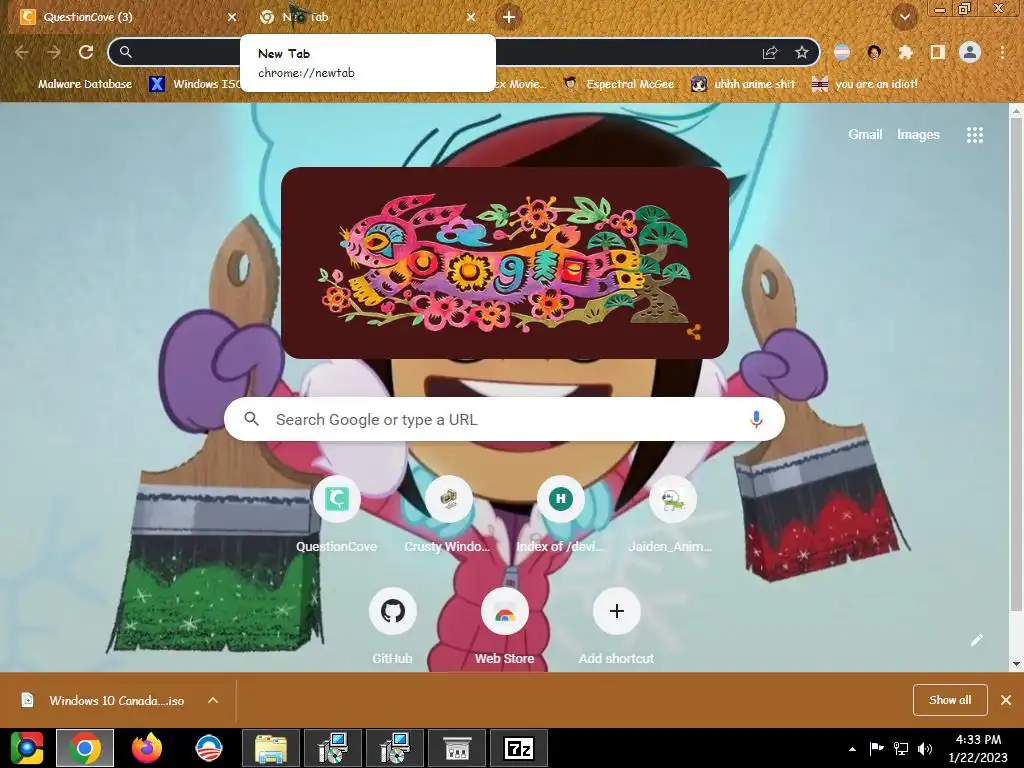The image size is (1024, 768).
Task: Open the Extensions puzzle piece menu
Action: coord(905,52)
